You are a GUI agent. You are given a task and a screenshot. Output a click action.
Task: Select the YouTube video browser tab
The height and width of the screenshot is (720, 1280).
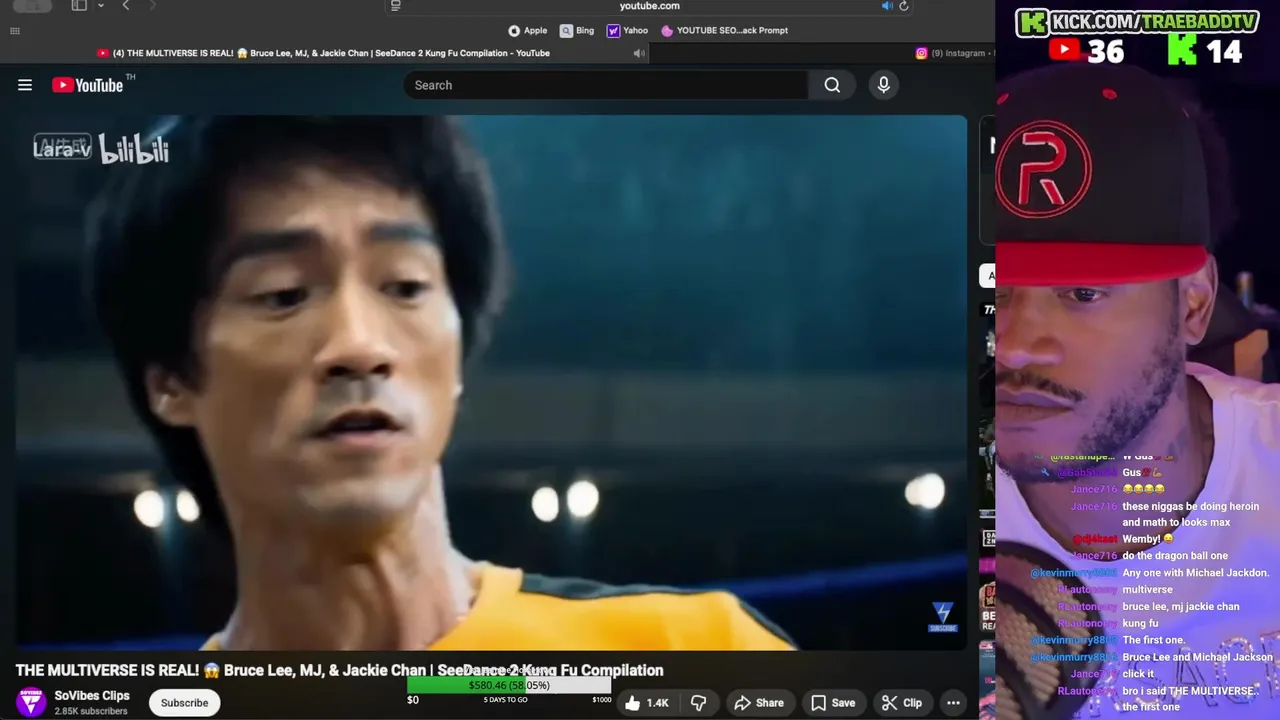click(325, 53)
